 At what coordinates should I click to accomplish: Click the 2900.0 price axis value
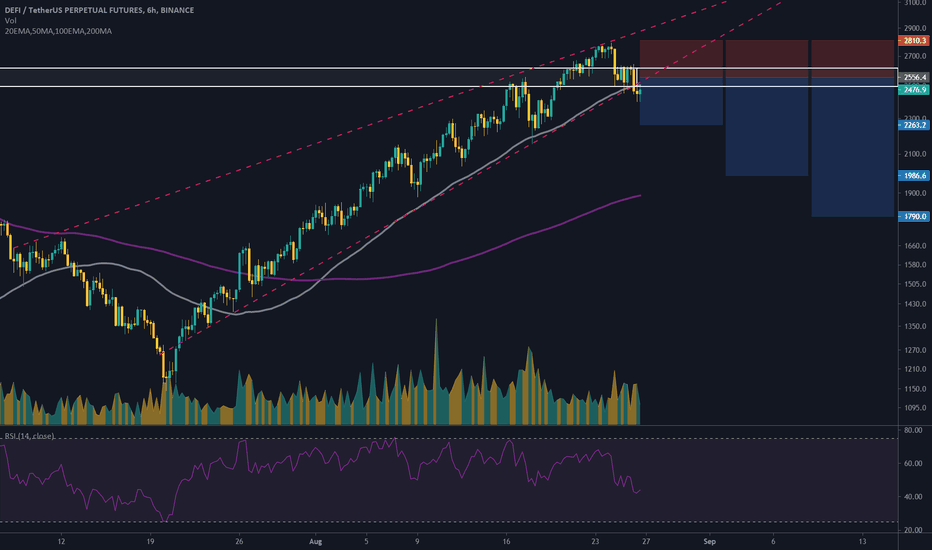click(x=915, y=29)
